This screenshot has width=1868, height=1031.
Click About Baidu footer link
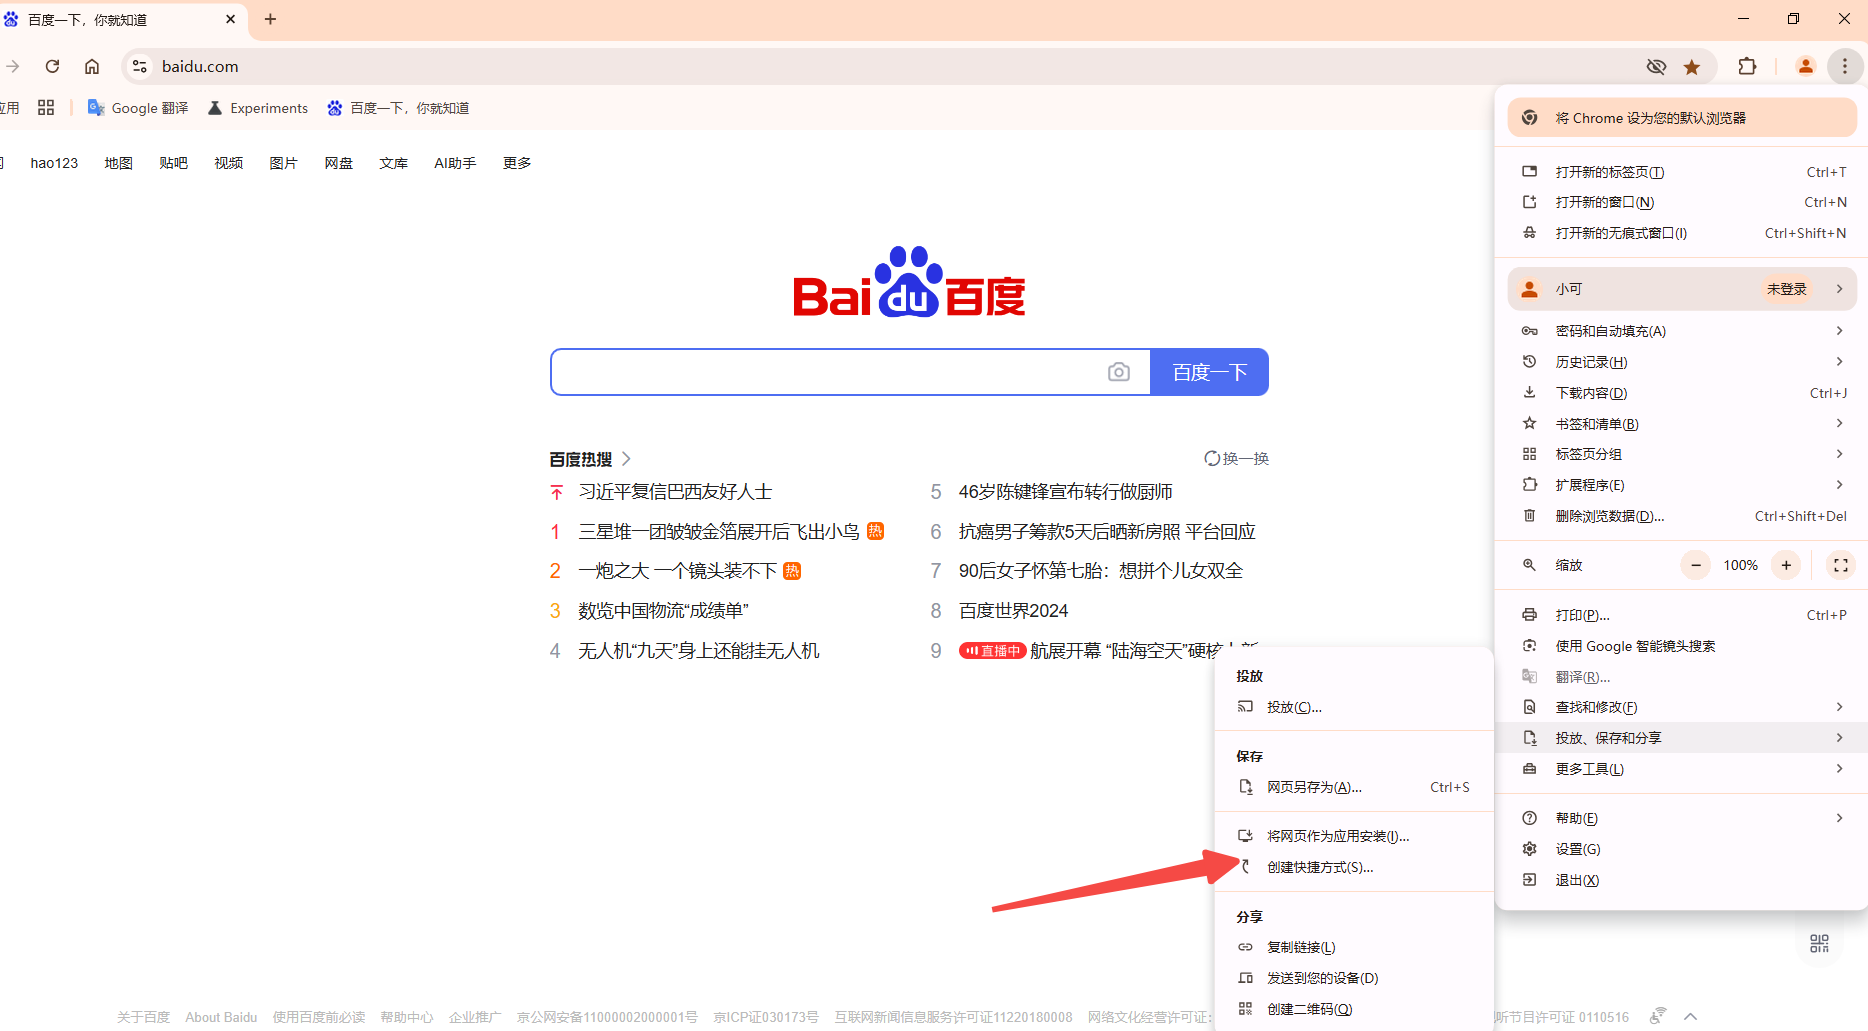coord(221,1017)
